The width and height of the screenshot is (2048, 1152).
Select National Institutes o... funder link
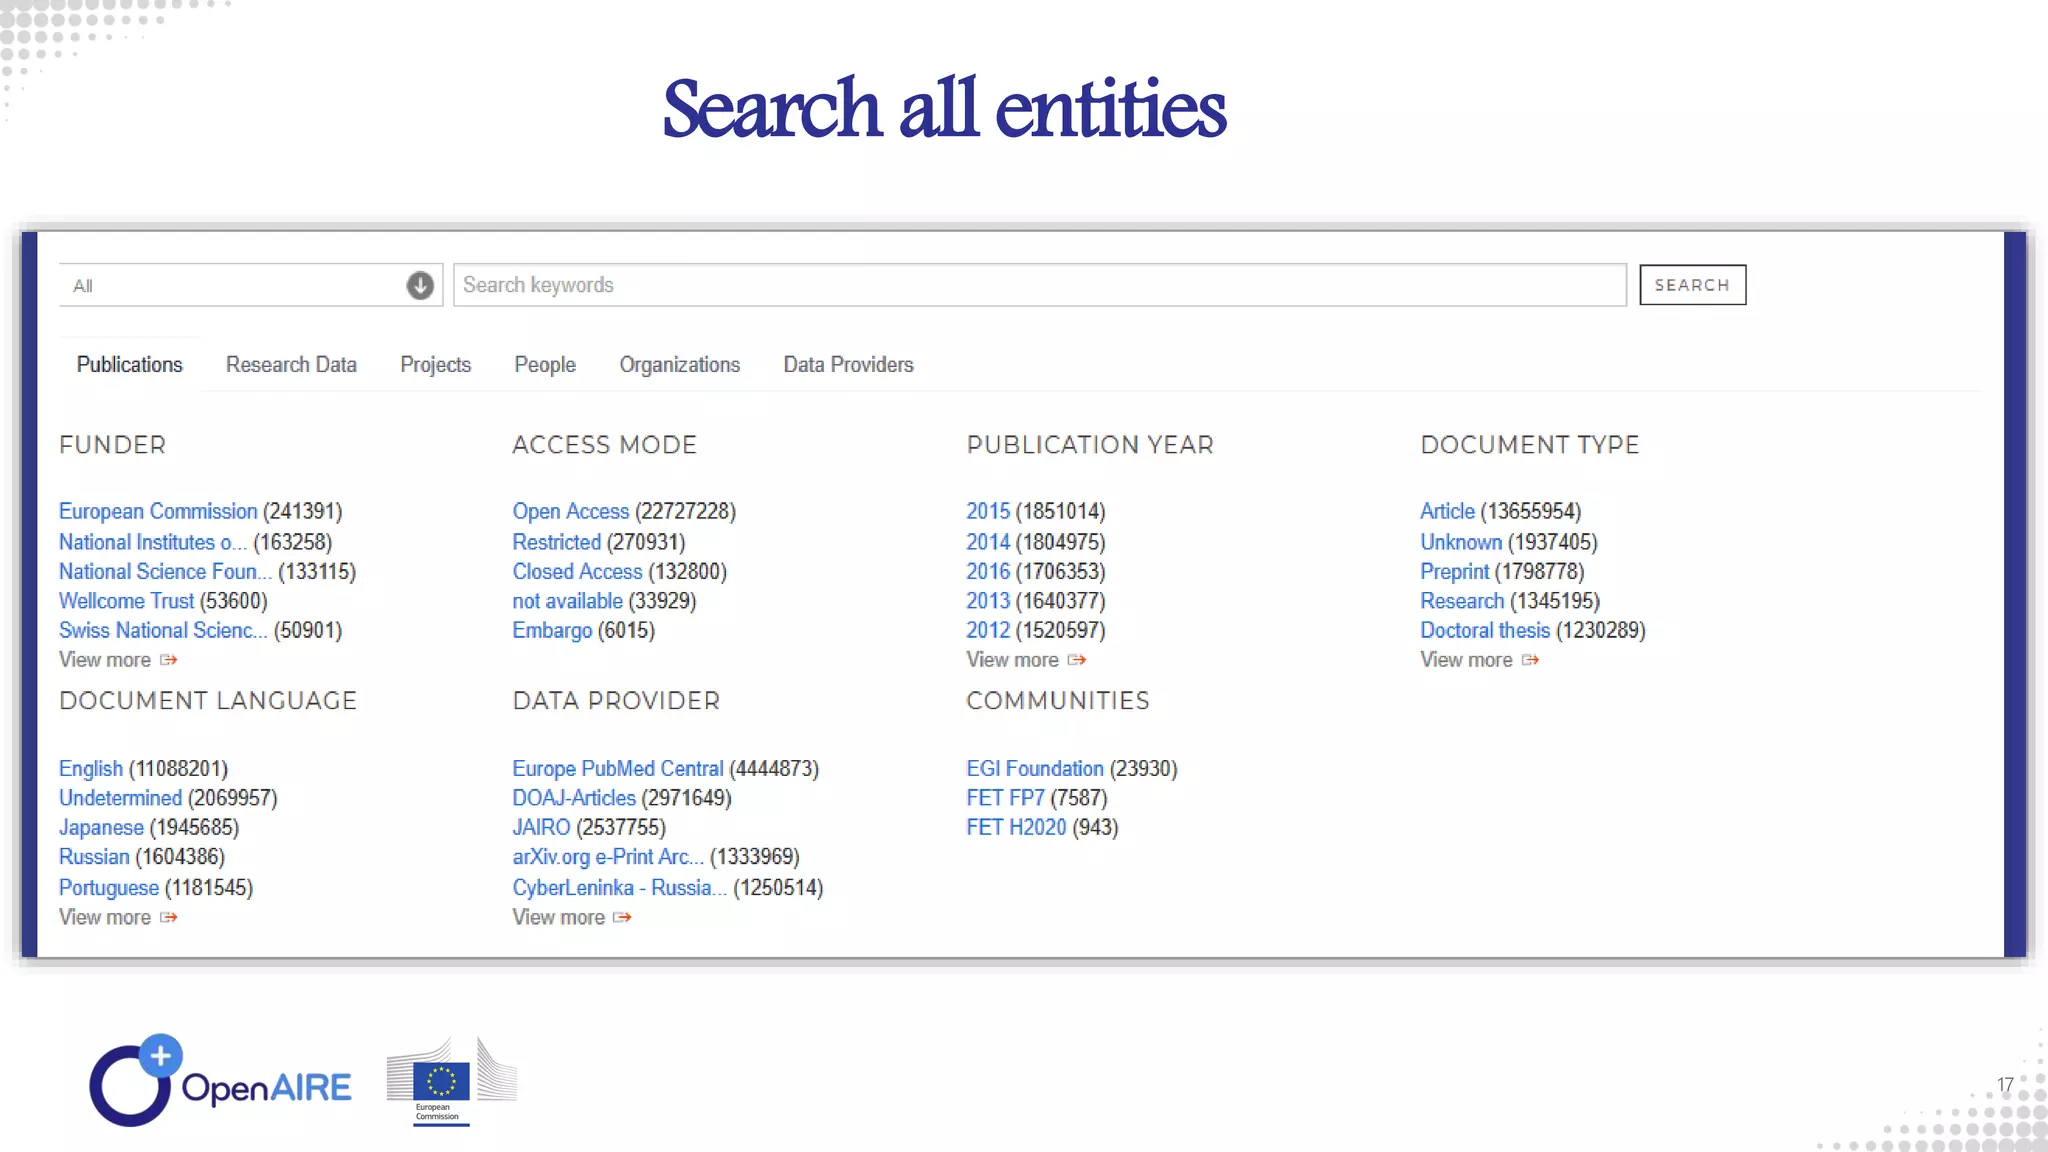coord(152,542)
